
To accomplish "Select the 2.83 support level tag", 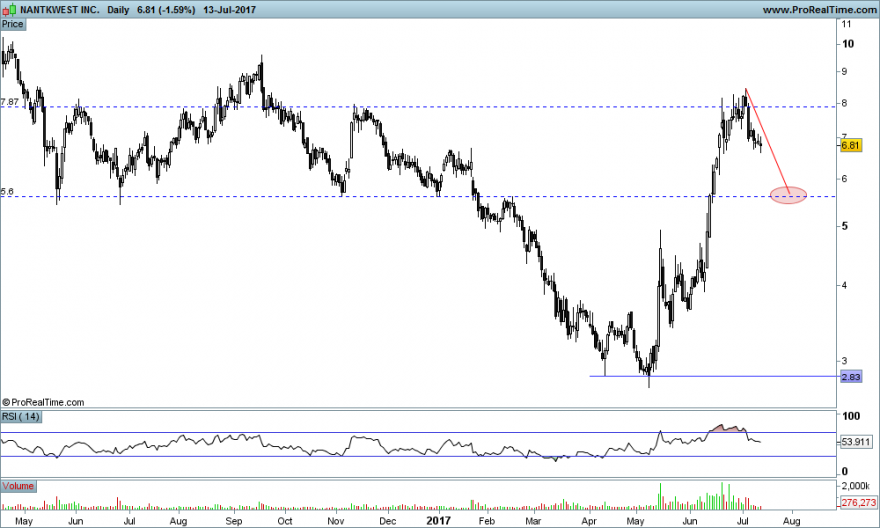I will 851,377.
